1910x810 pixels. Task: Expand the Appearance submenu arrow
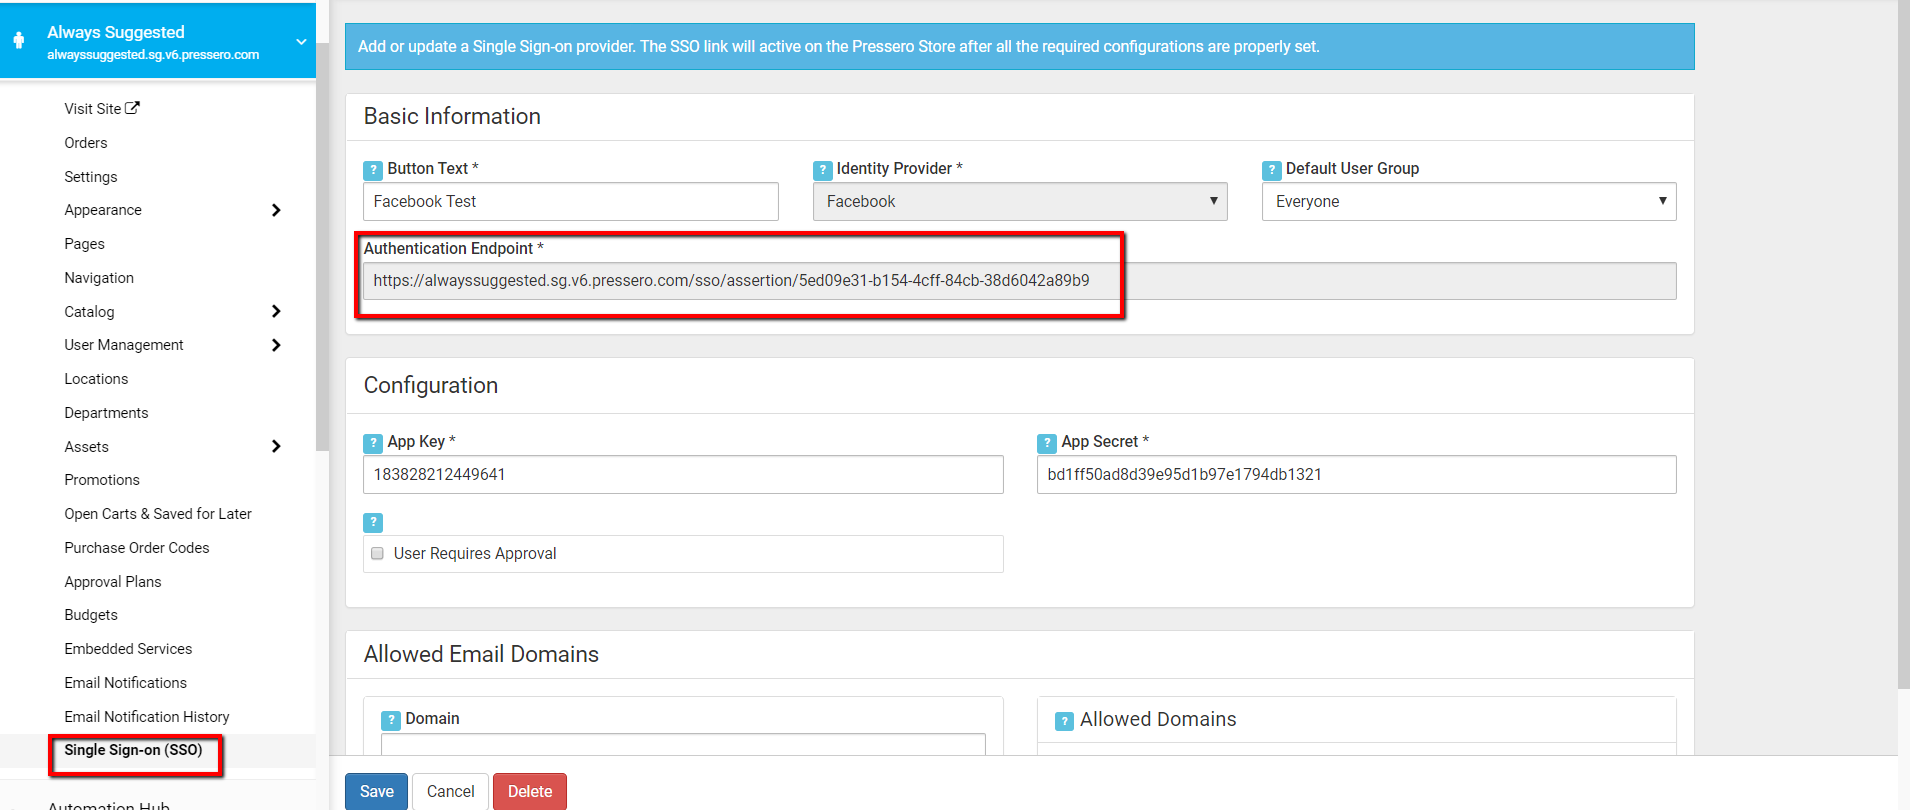coord(276,210)
